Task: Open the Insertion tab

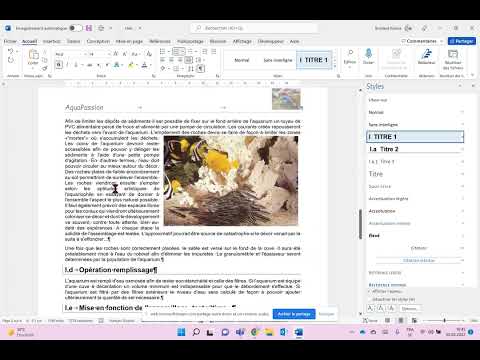Action: [x=52, y=41]
